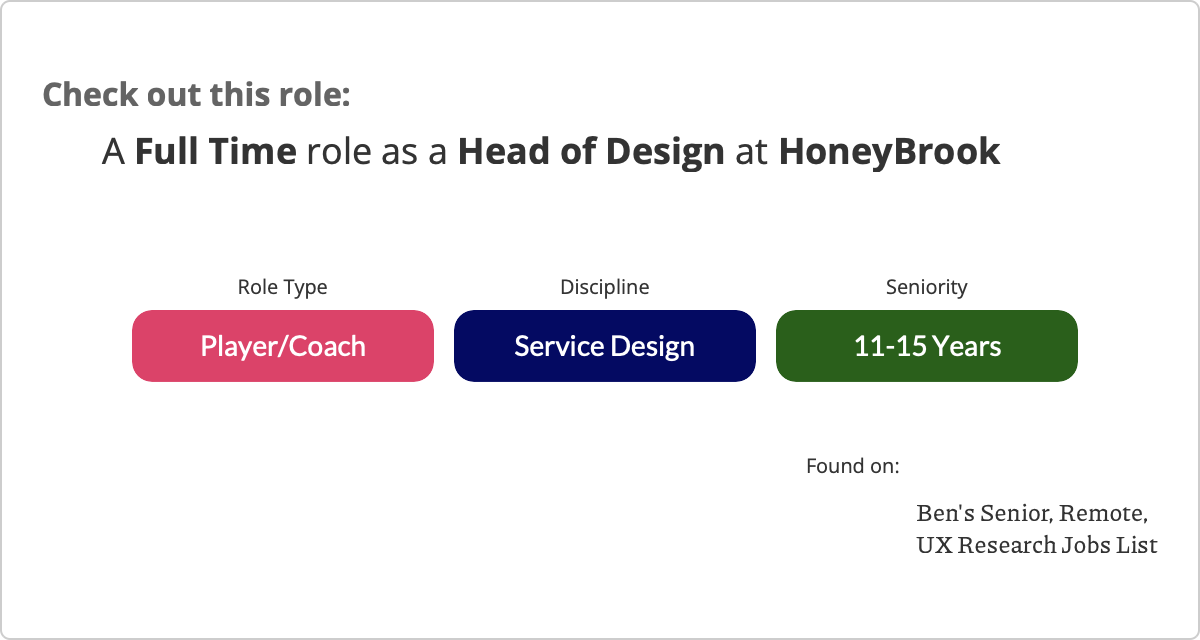Click the 'Check out this role:' heading
Viewport: 1200px width, 640px height.
click(x=196, y=95)
